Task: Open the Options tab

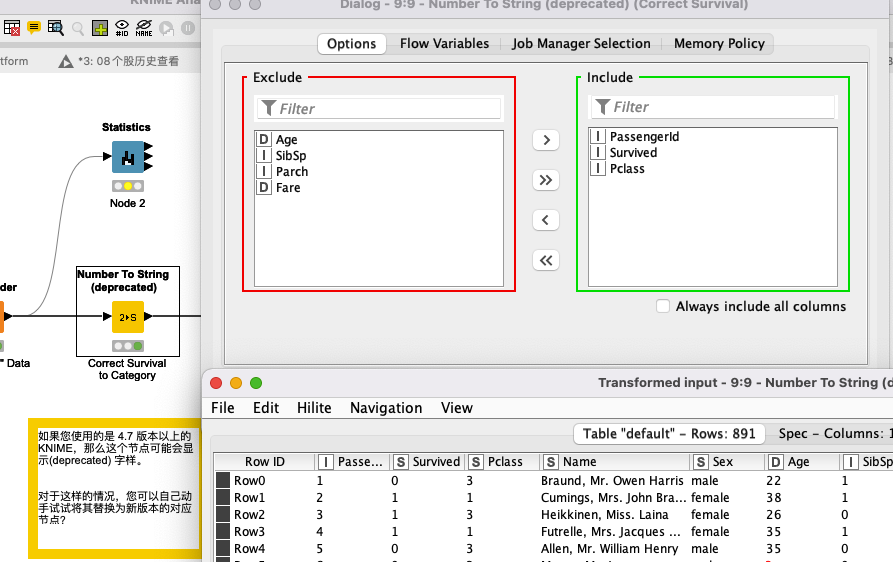Action: 351,44
